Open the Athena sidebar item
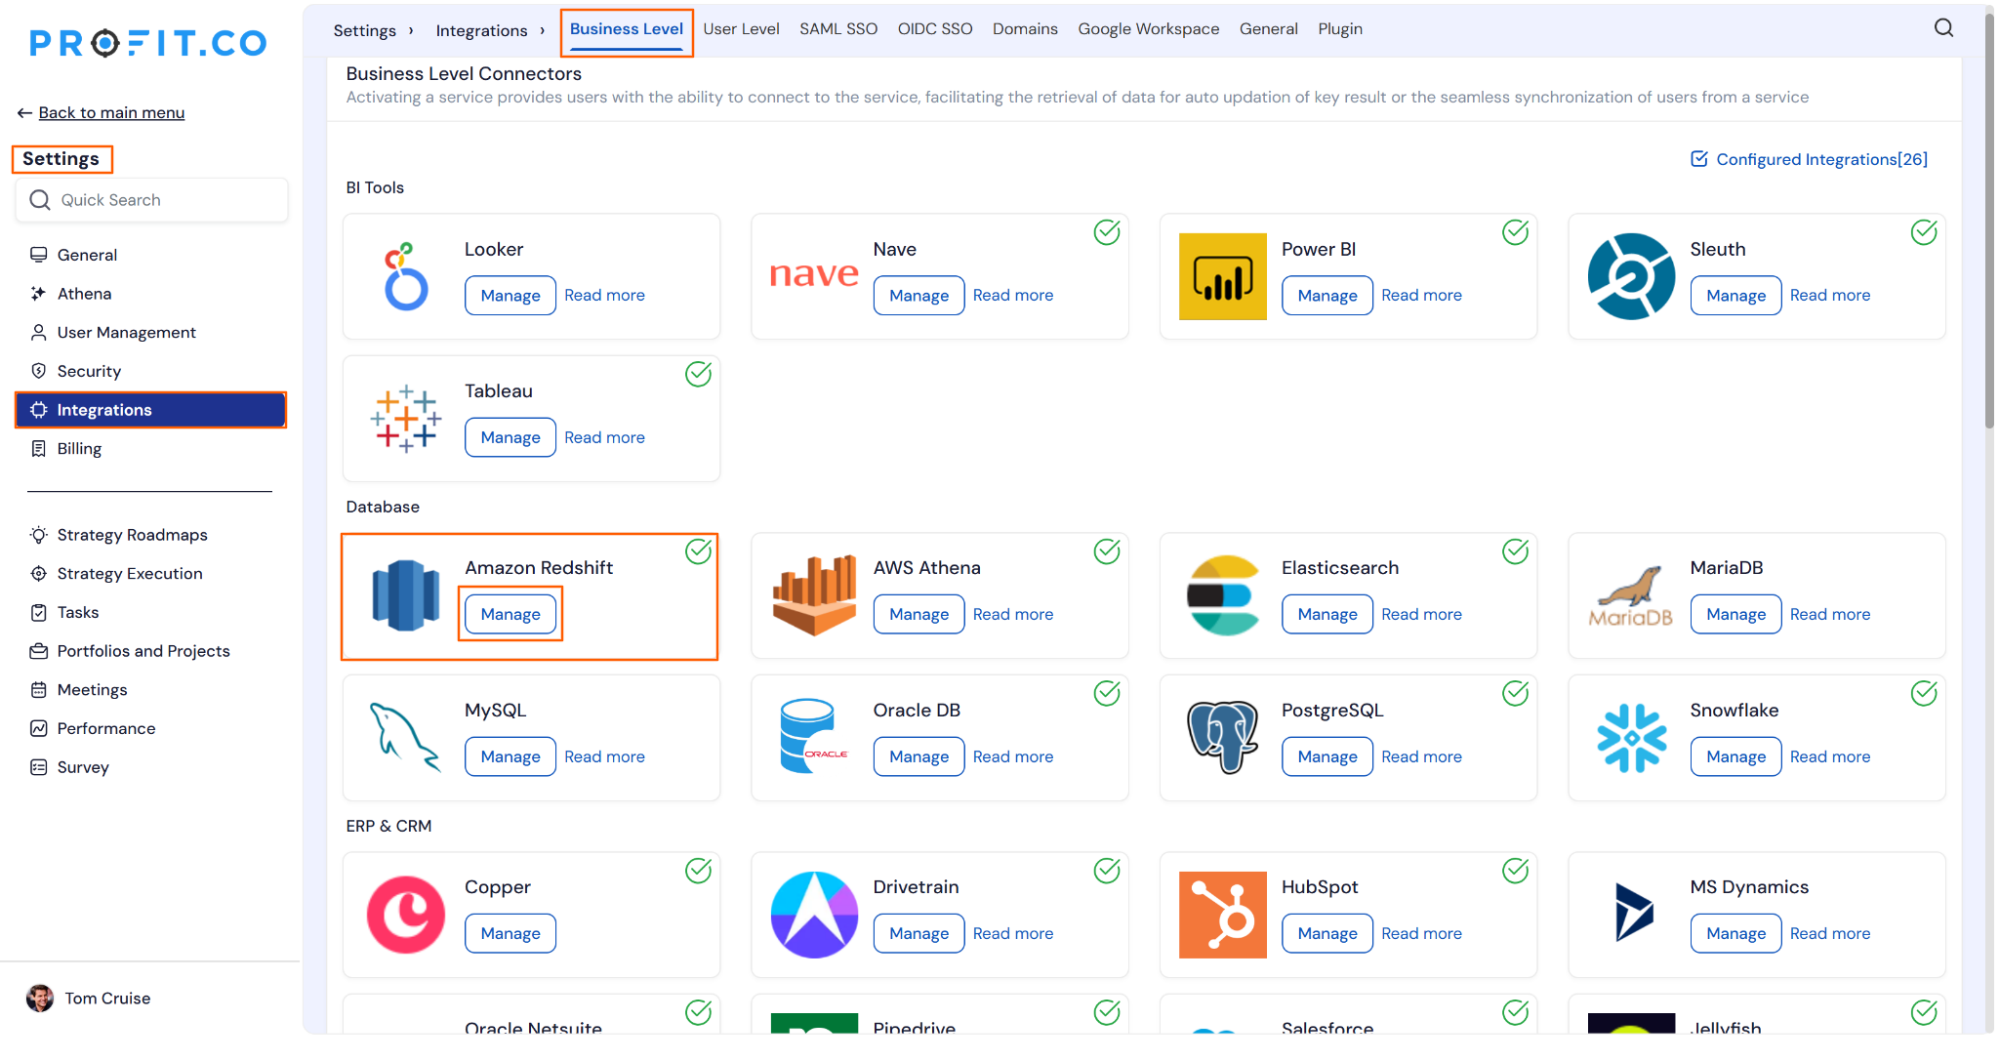This screenshot has width=1999, height=1039. pyautogui.click(x=150, y=293)
